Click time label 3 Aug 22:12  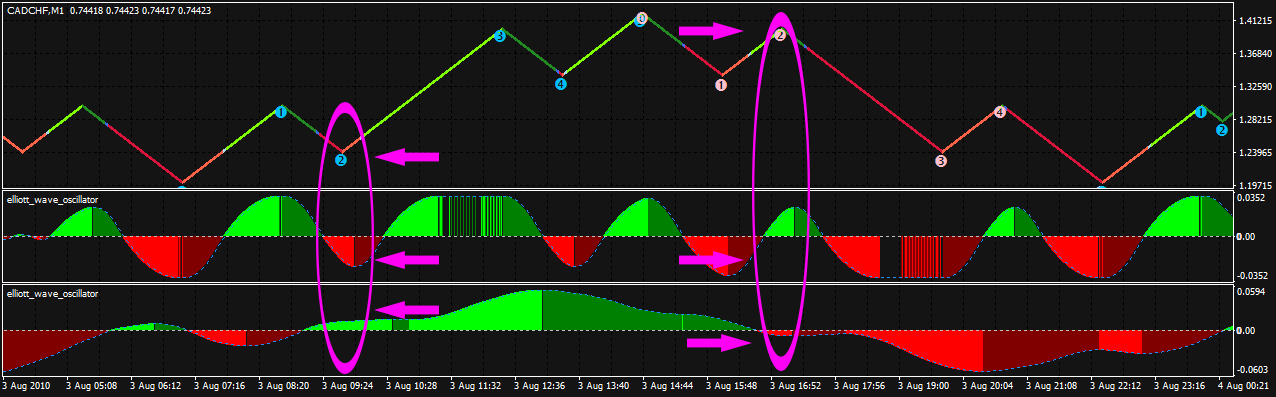point(1116,385)
